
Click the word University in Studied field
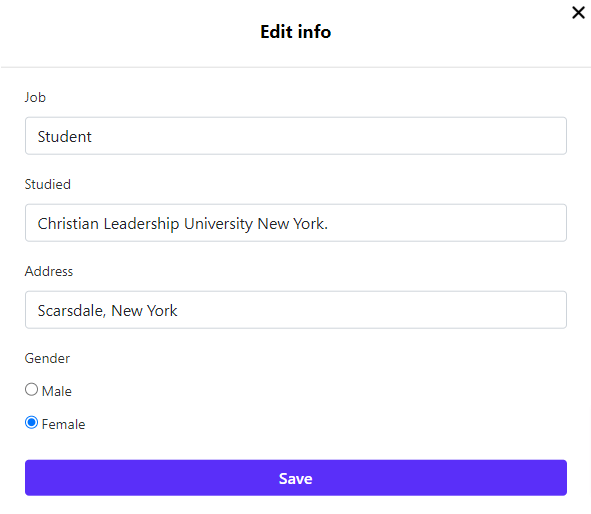pos(218,224)
